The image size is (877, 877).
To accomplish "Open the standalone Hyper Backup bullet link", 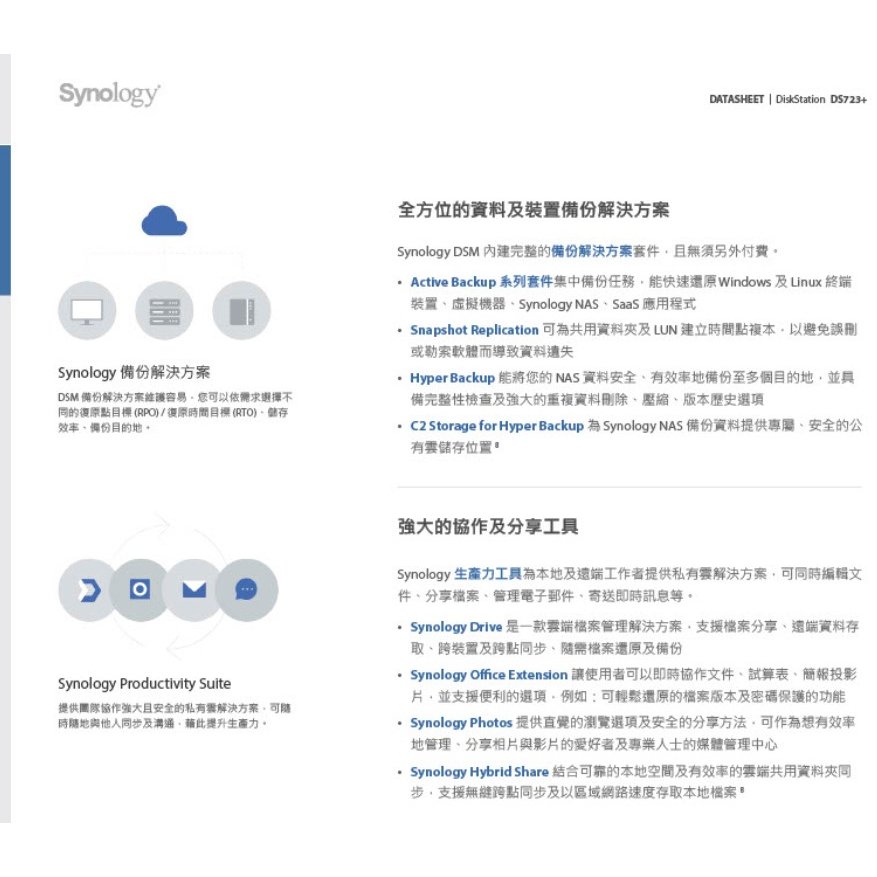I will click(452, 378).
